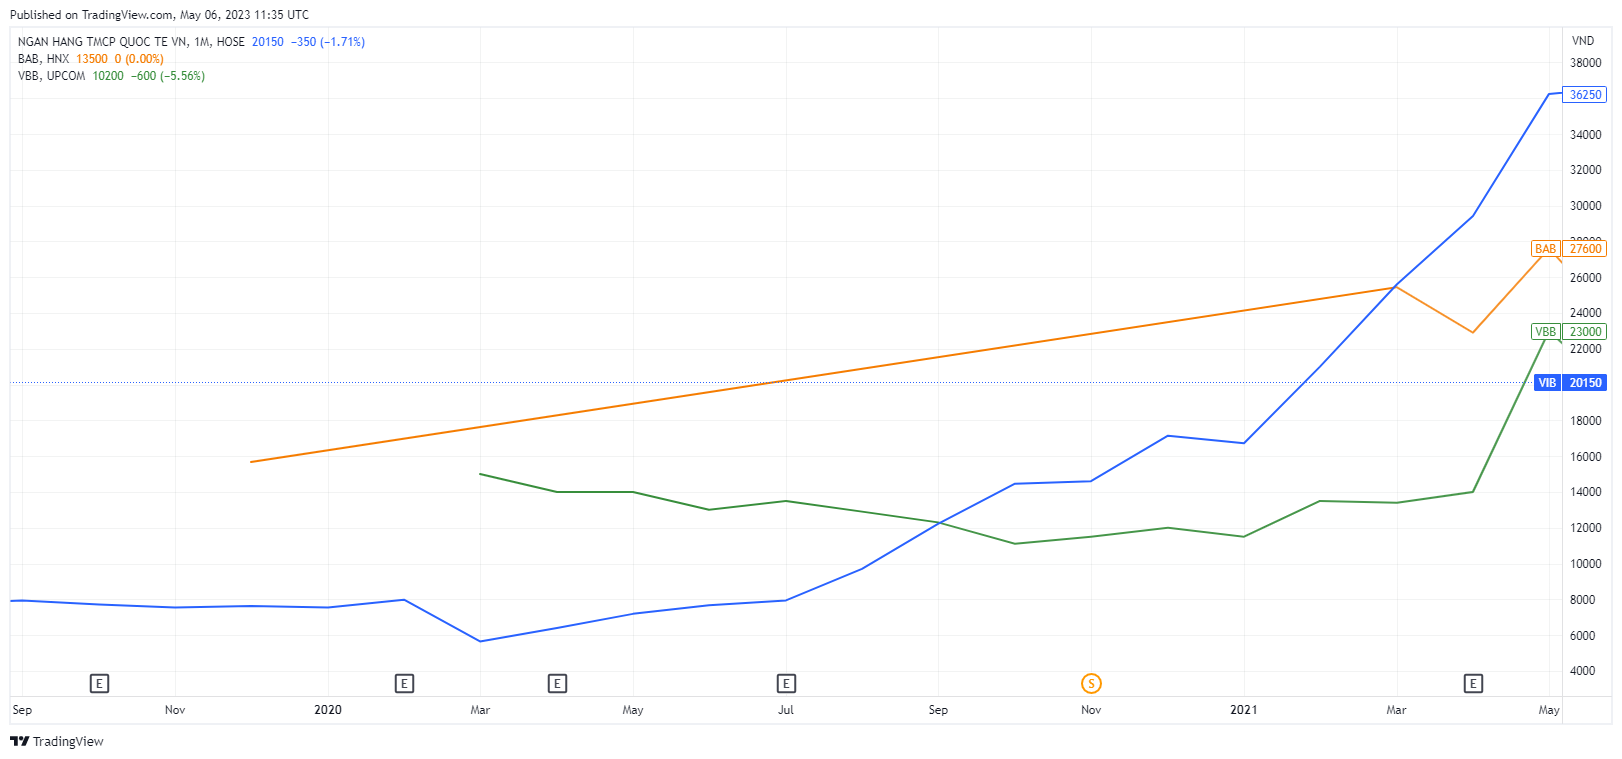Image resolution: width=1622 pixels, height=759 pixels.
Task: Click the blue VIB price tag
Action: [1547, 383]
